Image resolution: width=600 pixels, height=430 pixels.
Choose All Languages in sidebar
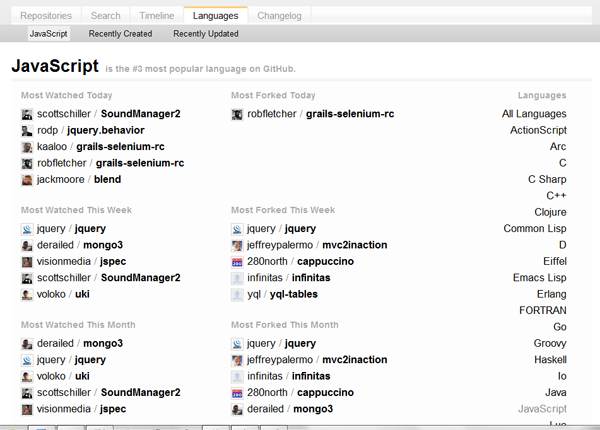[534, 114]
